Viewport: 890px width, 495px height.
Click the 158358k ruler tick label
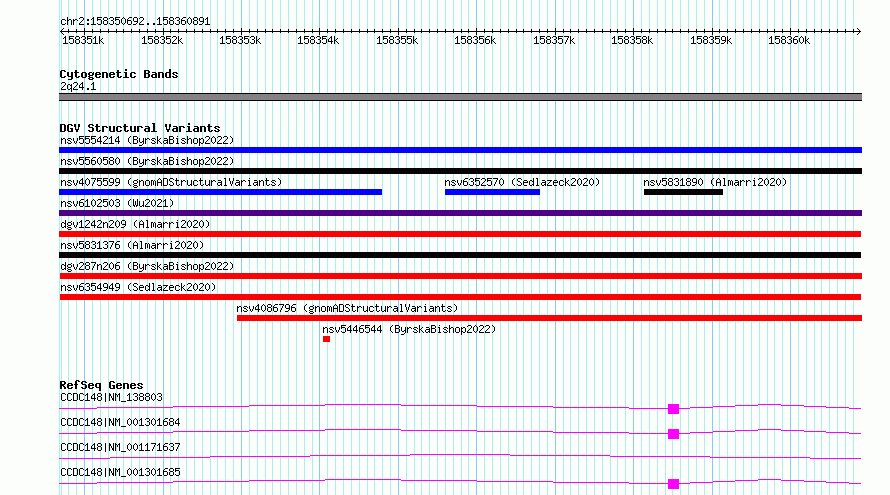[632, 40]
